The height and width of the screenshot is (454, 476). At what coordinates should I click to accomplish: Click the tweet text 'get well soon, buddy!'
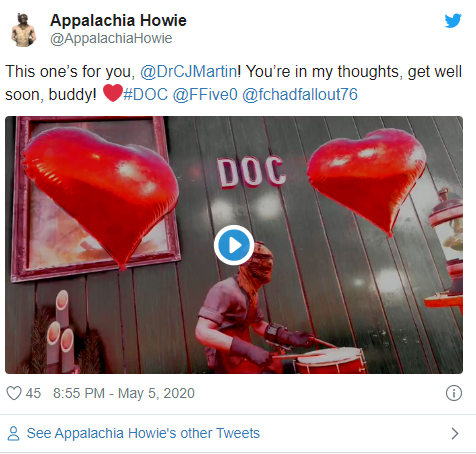[x=233, y=83]
